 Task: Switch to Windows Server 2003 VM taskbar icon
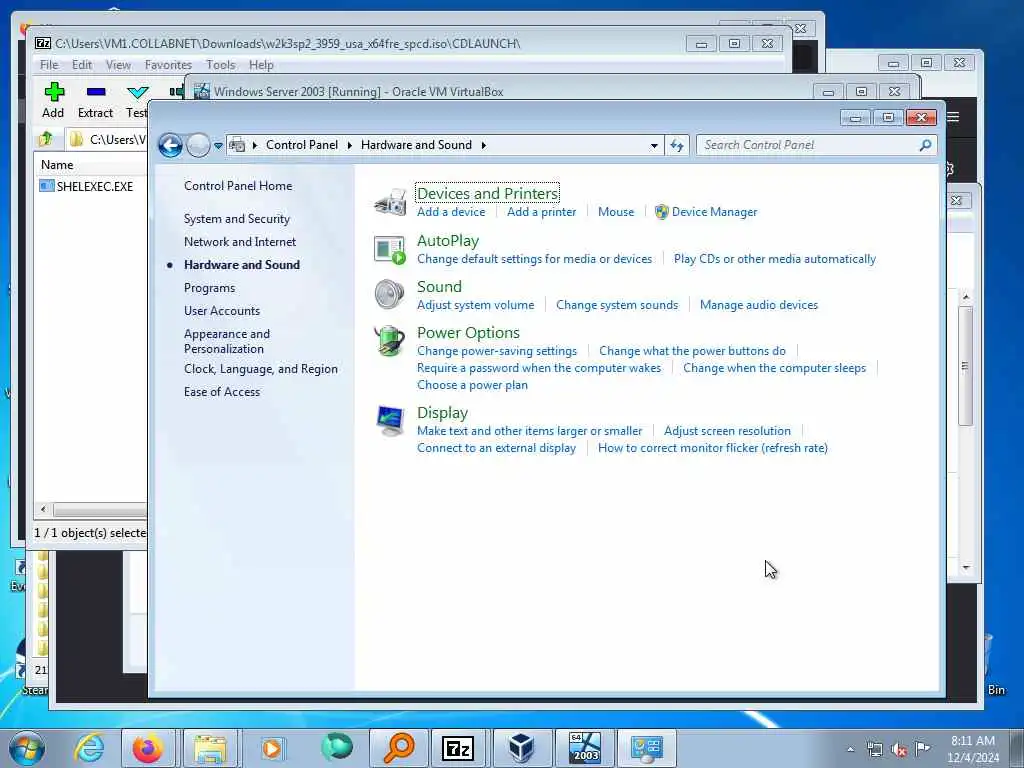click(x=584, y=748)
